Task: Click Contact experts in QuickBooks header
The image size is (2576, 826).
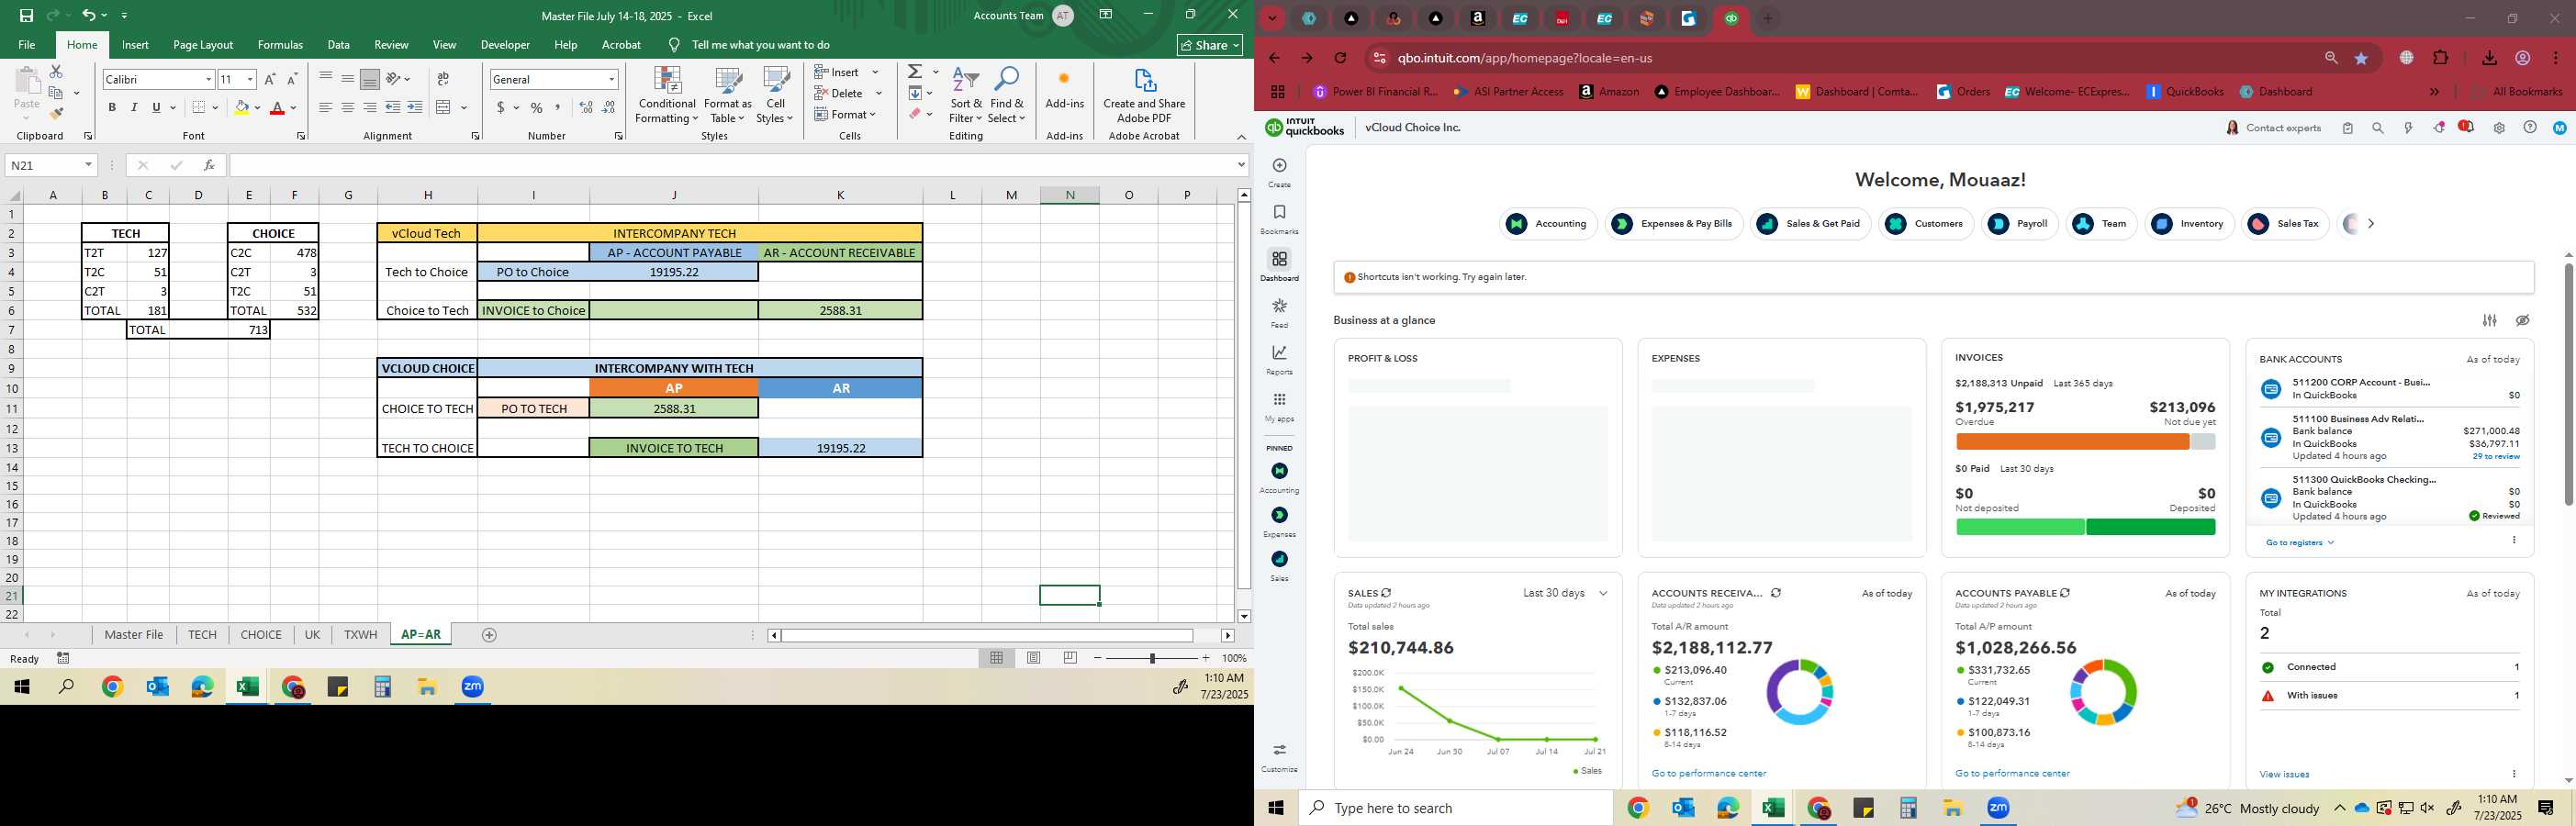Action: pyautogui.click(x=2273, y=128)
